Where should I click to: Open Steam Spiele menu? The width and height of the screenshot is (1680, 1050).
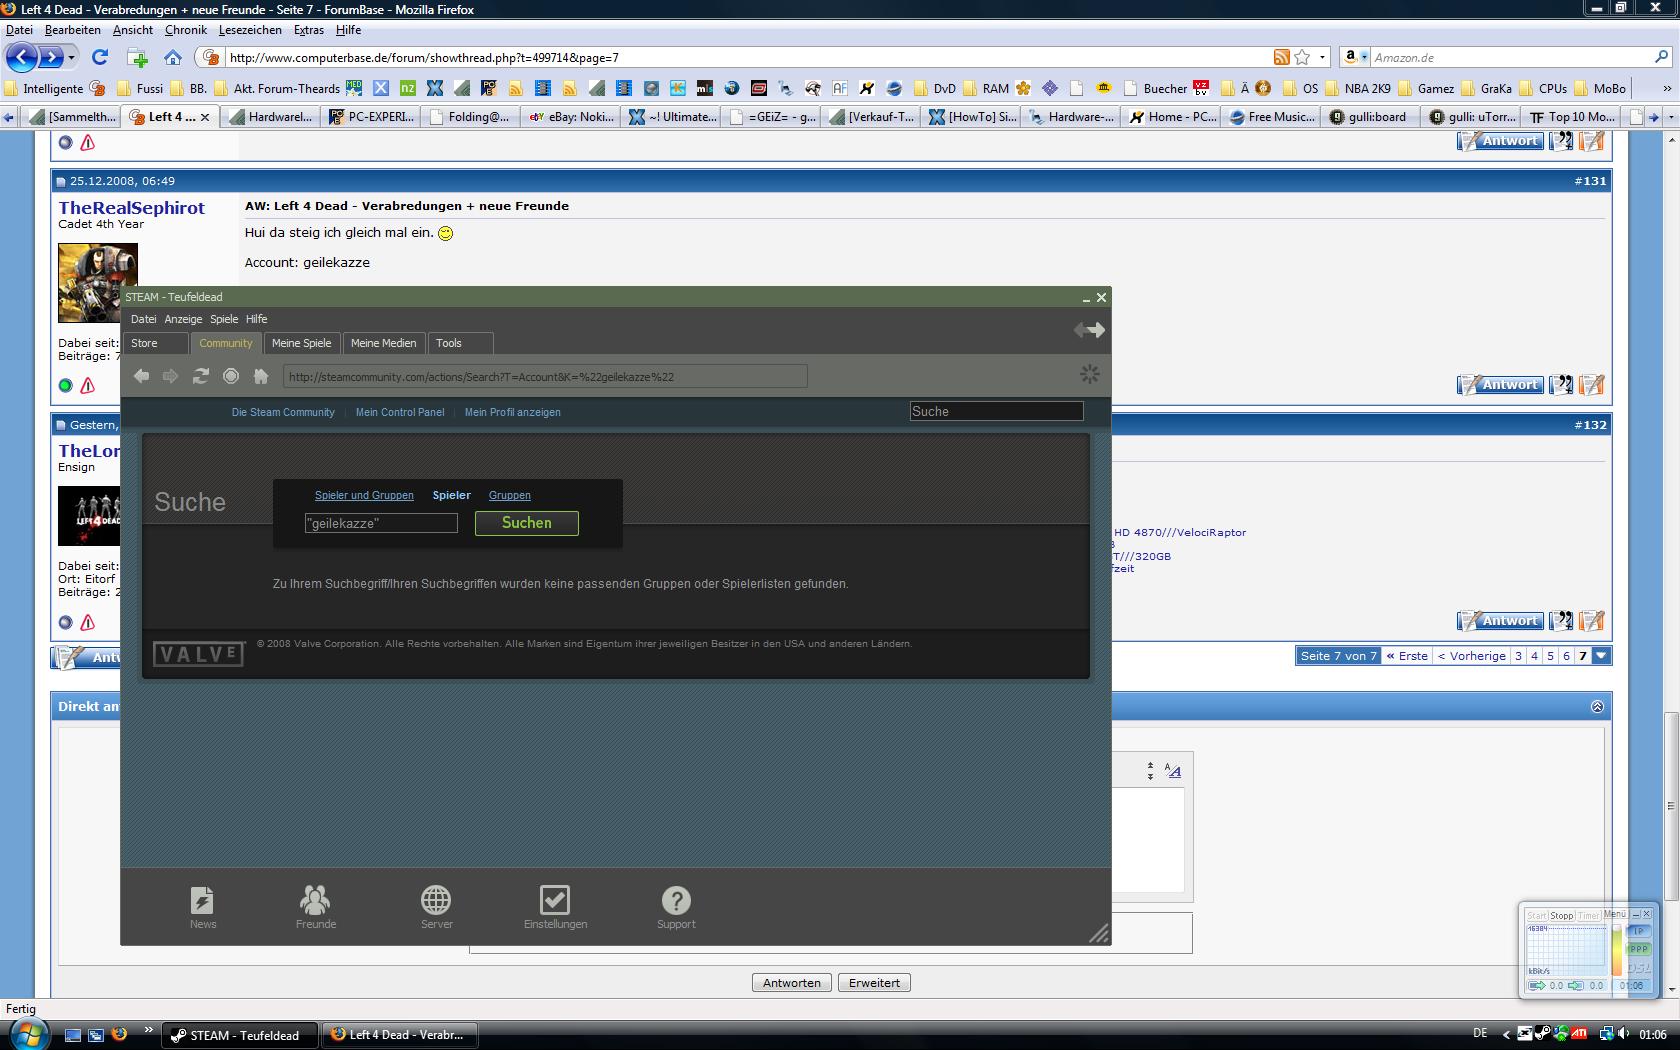(x=224, y=319)
